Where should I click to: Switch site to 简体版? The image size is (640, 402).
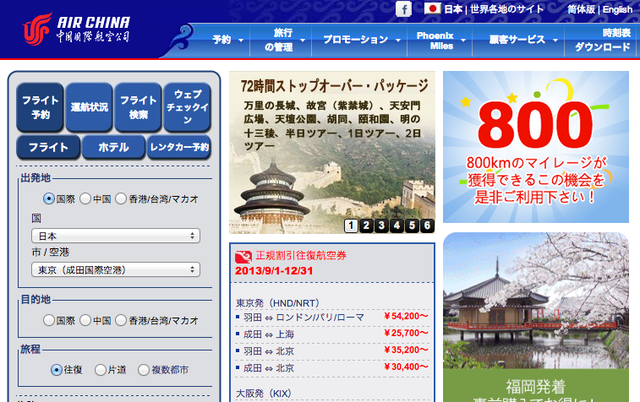pos(581,9)
